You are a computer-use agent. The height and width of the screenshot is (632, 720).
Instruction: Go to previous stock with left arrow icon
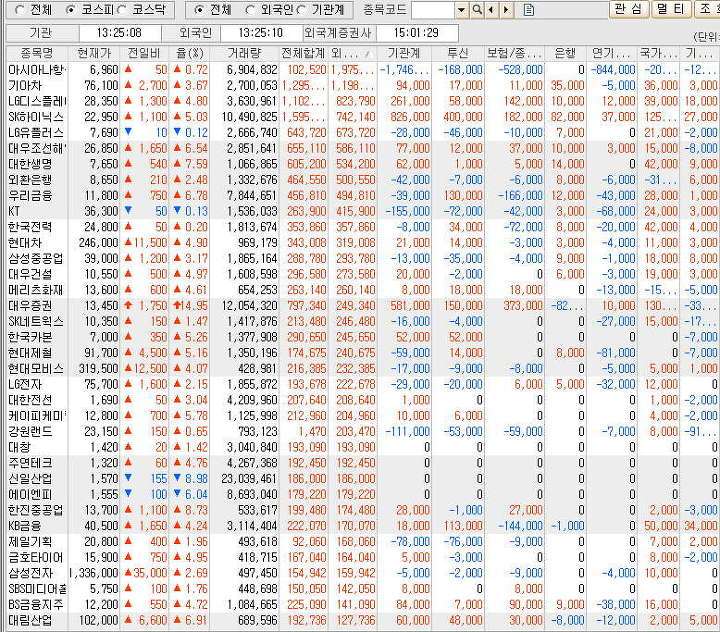coord(491,10)
